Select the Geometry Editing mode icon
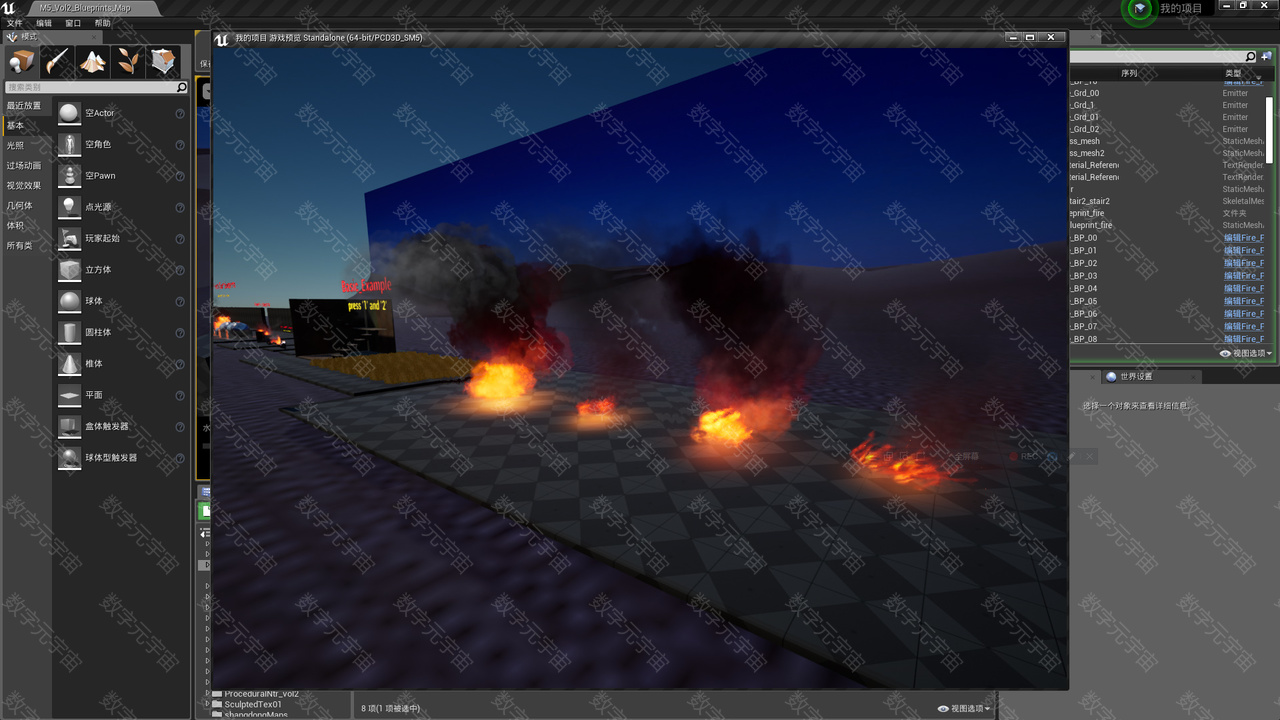The height and width of the screenshot is (720, 1280). point(163,62)
